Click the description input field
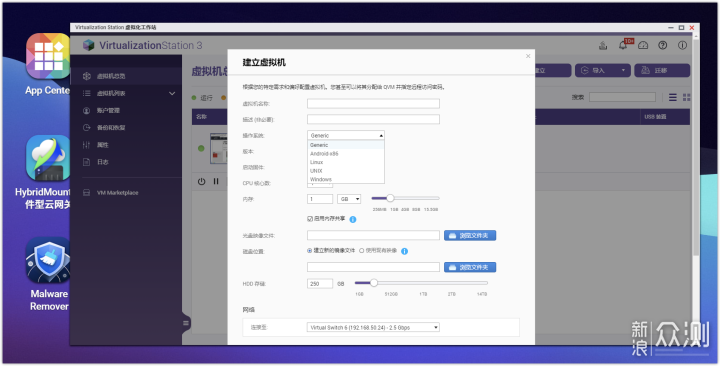This screenshot has height=366, width=720. point(373,119)
